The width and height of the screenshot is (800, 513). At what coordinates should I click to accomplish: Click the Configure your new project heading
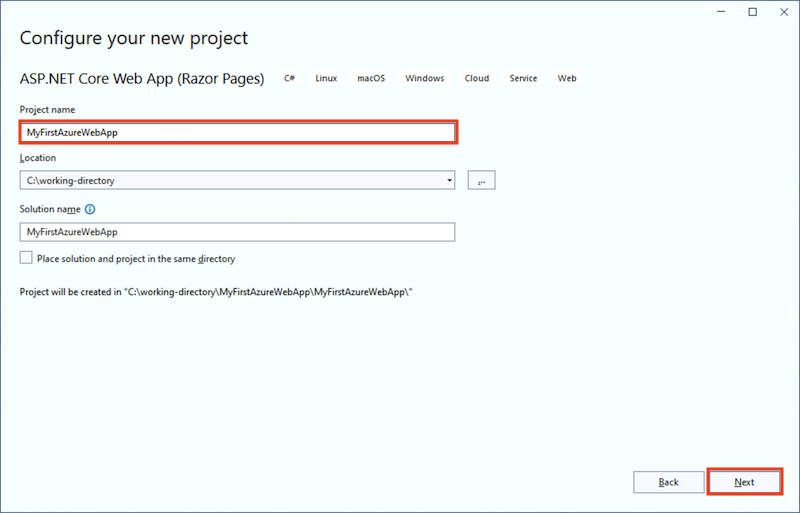coord(134,38)
